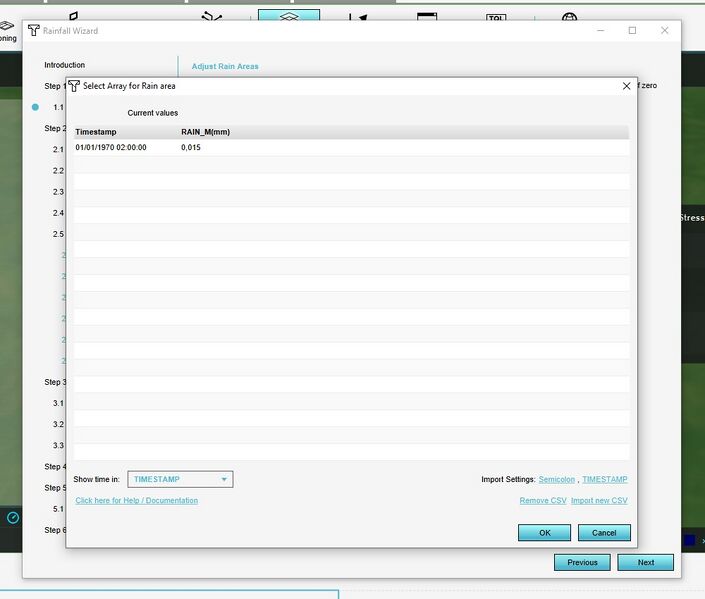Go to the Next wizard step
705x599 pixels.
pyautogui.click(x=645, y=562)
